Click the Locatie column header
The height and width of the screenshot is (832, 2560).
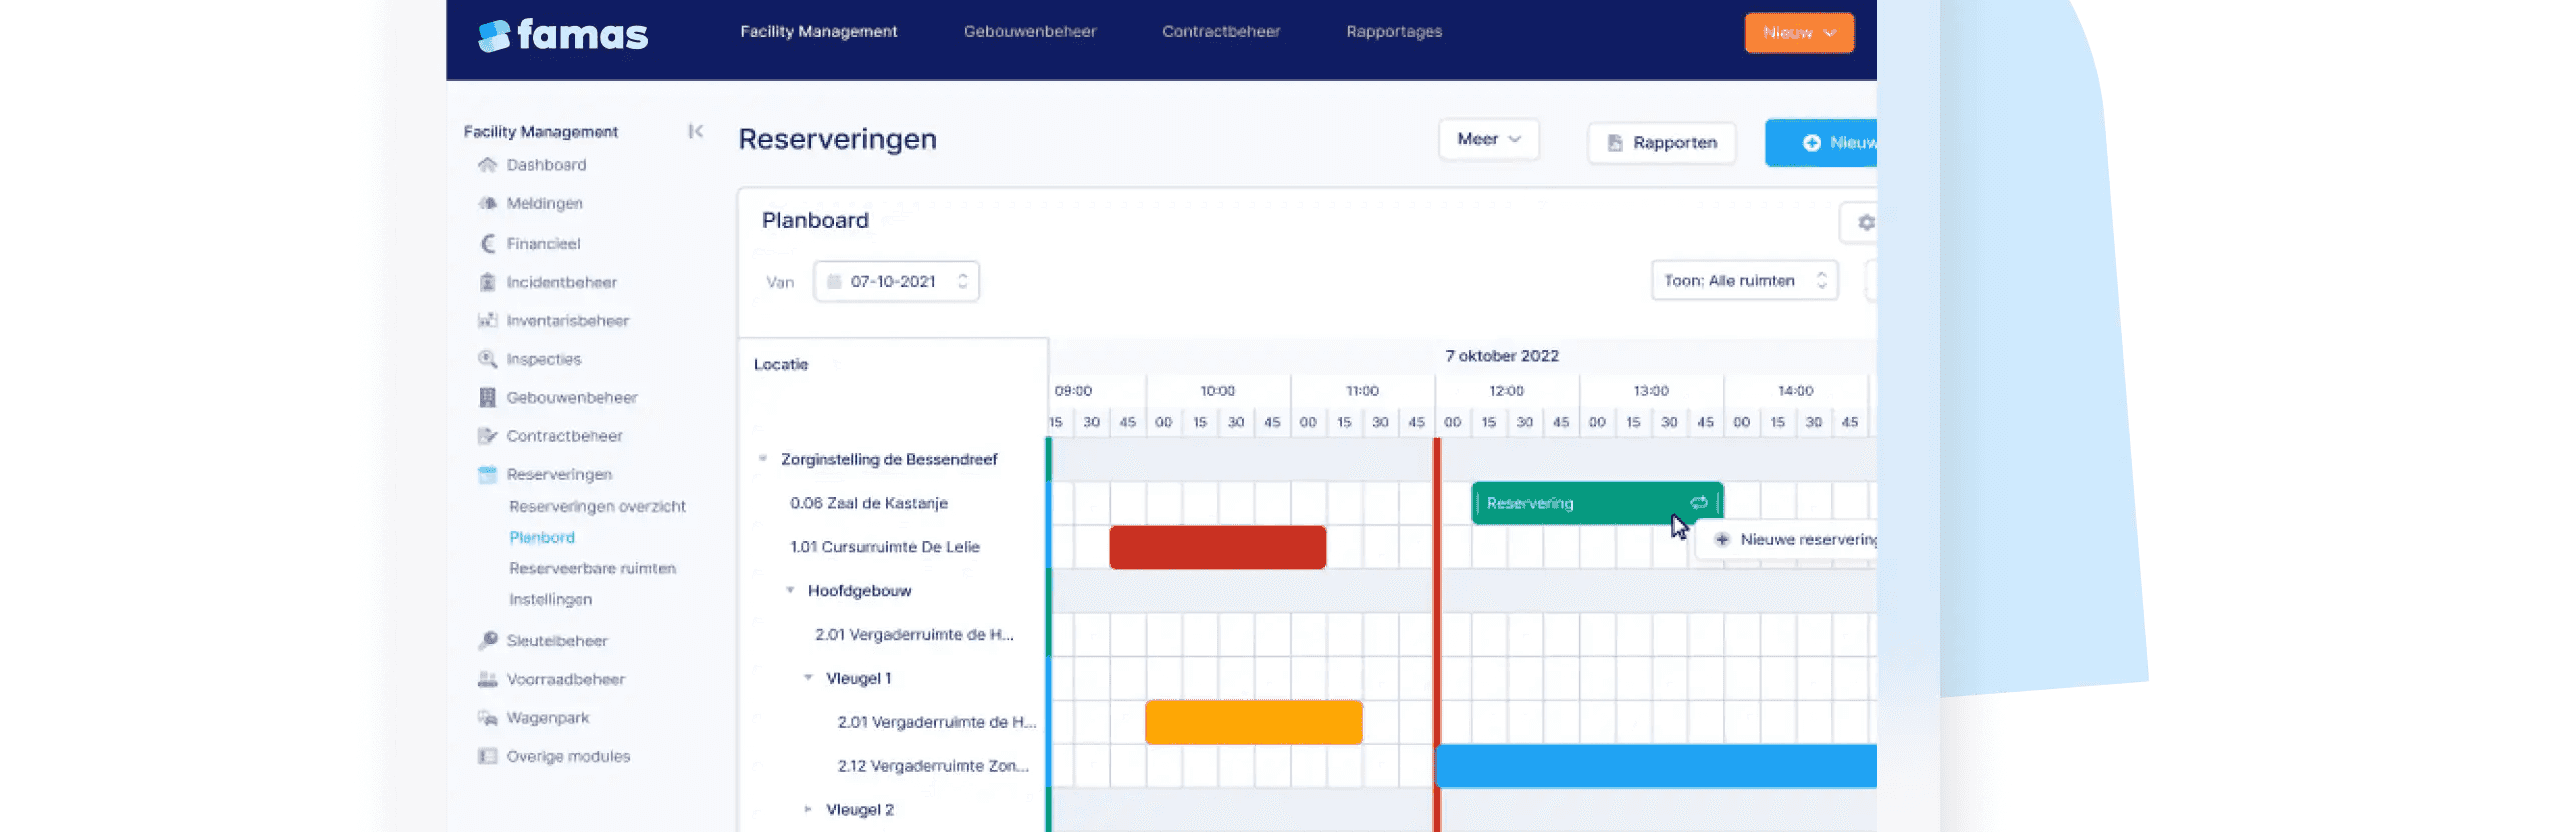(780, 364)
